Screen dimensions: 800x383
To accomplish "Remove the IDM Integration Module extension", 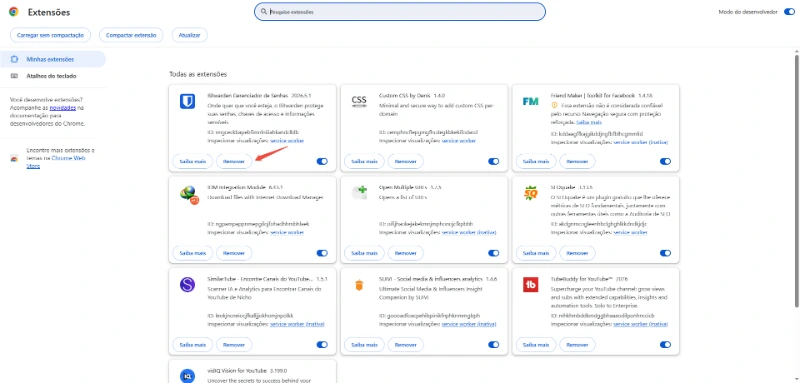I will coord(234,253).
